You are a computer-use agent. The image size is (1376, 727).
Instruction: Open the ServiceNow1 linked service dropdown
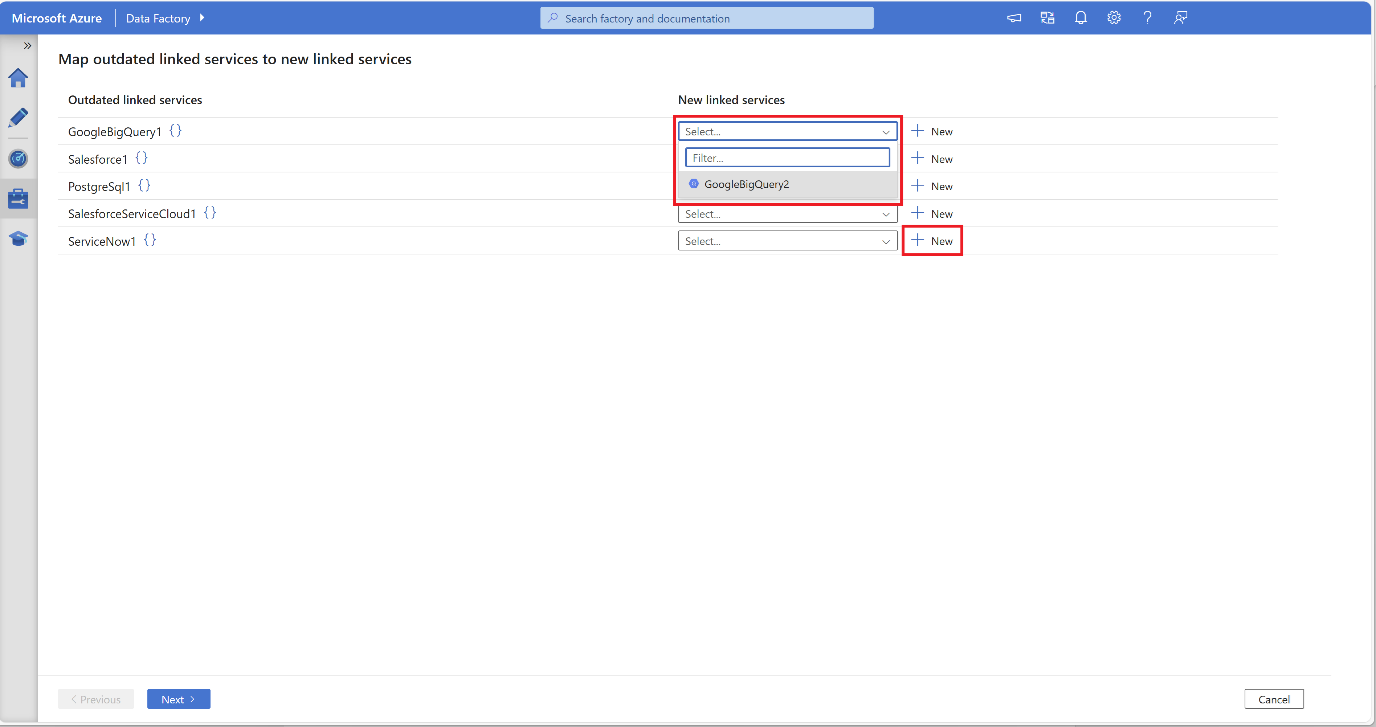tap(788, 241)
